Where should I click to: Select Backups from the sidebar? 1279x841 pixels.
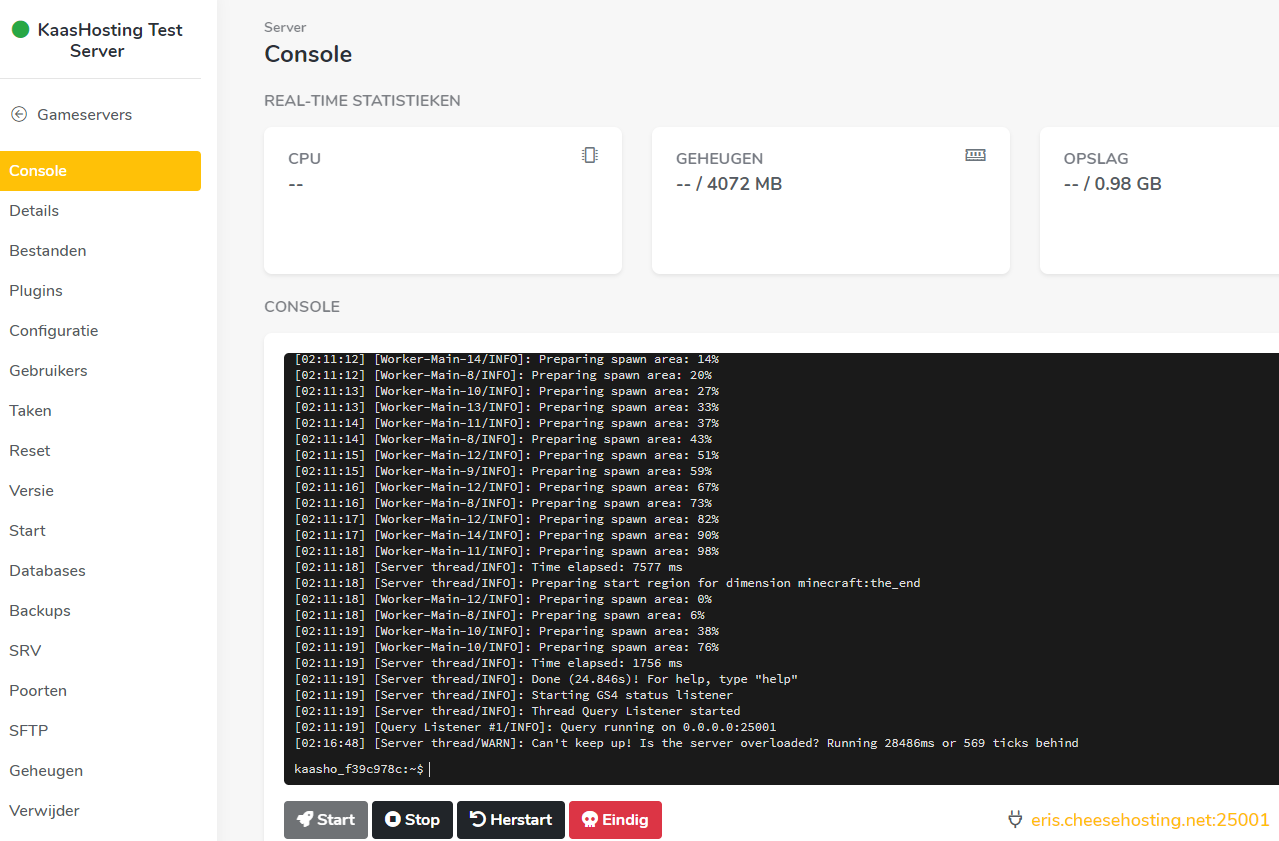tap(40, 611)
